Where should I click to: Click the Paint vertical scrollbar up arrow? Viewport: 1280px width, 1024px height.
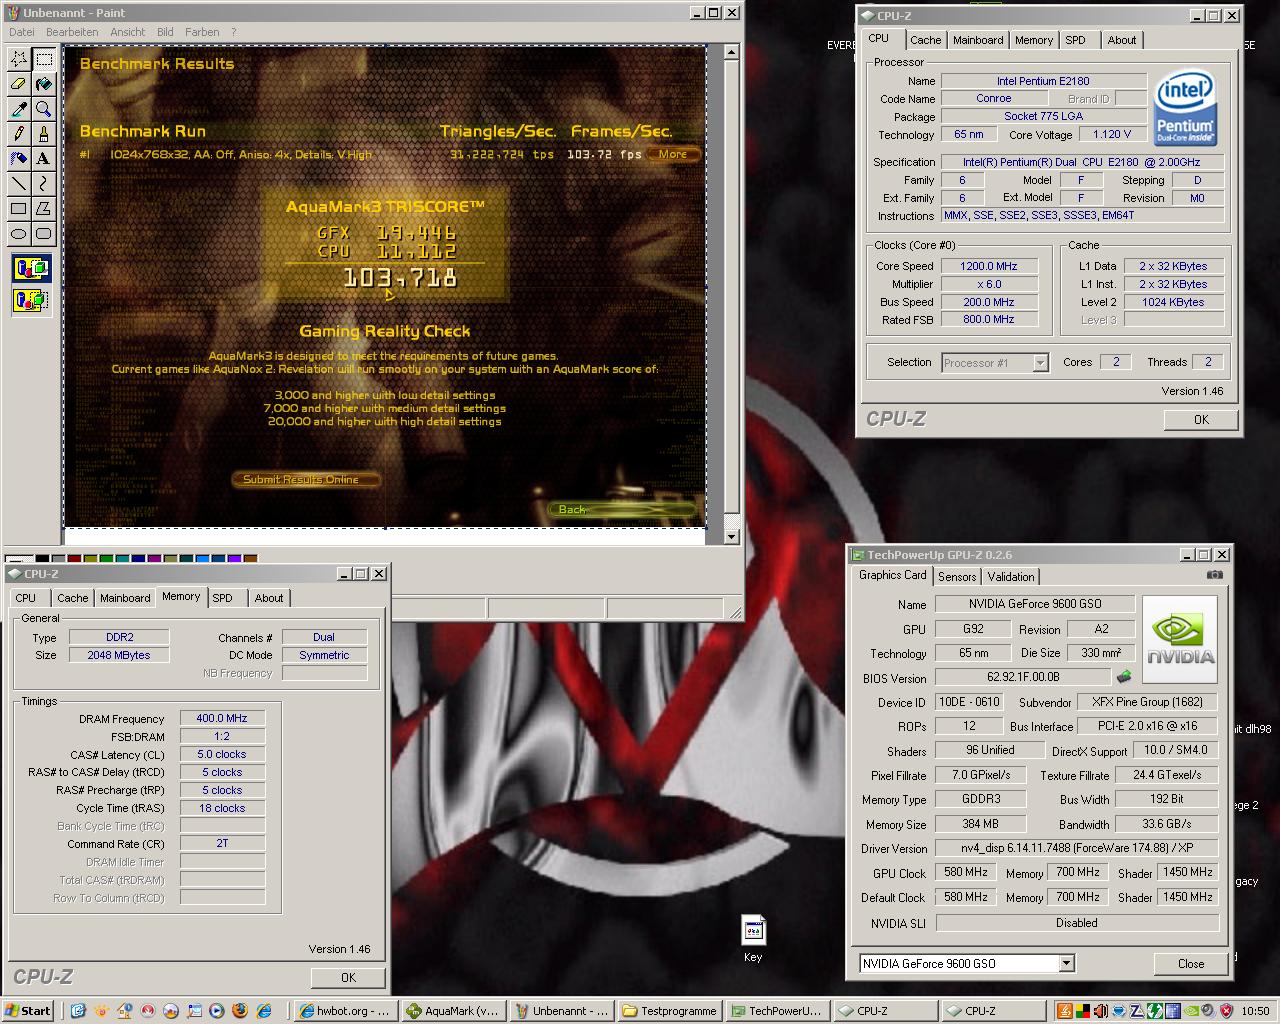[x=731, y=52]
